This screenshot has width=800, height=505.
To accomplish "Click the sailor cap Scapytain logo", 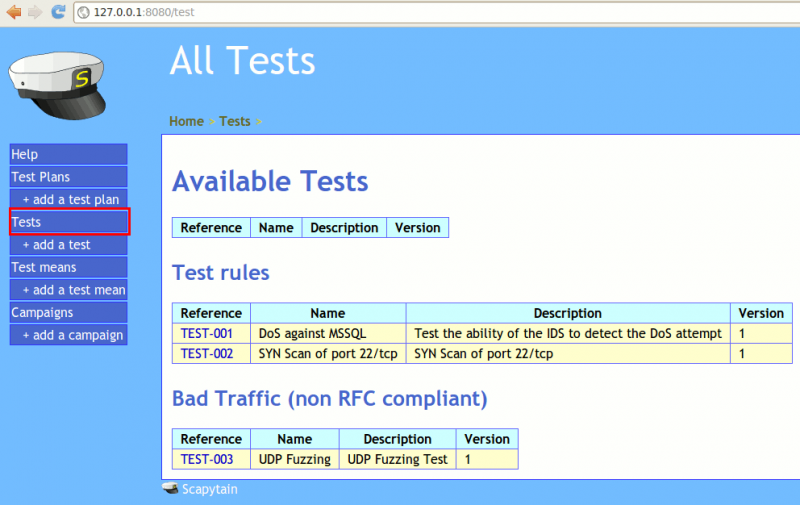I will point(57,85).
